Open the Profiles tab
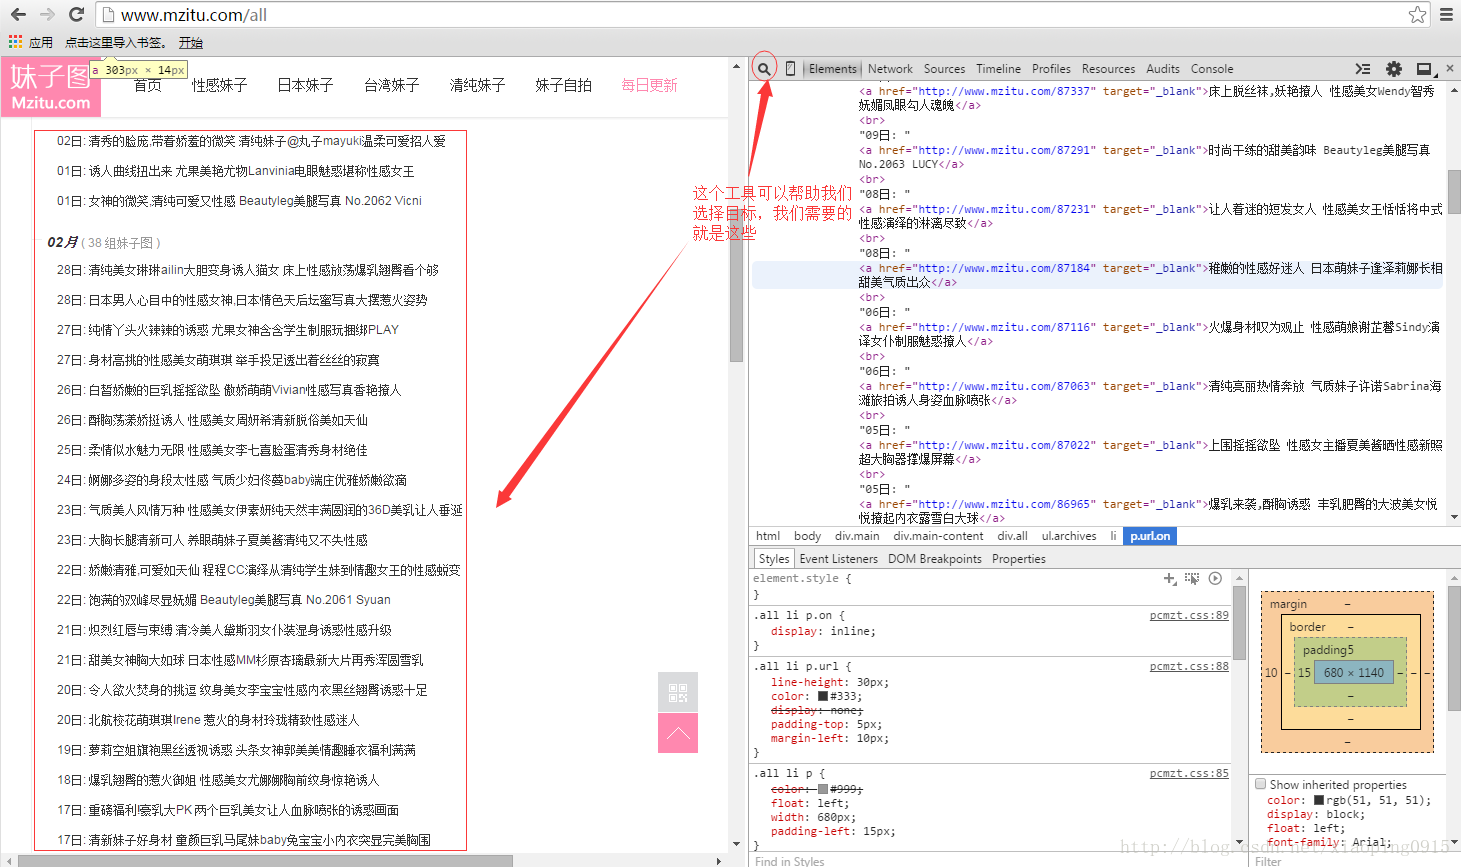1461x867 pixels. [1051, 69]
